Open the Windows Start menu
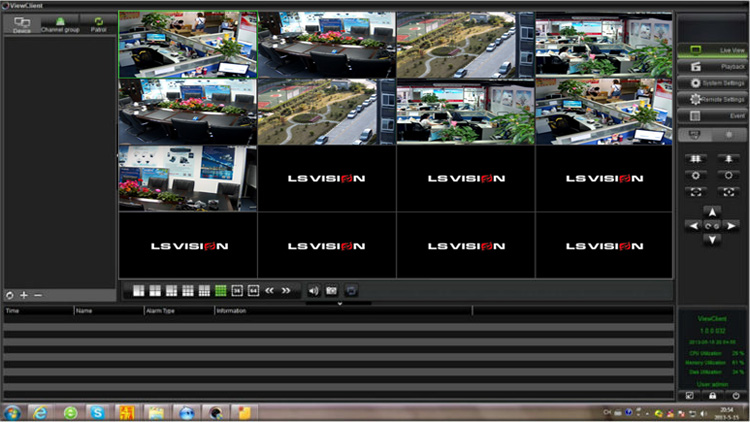The image size is (750, 422). (x=12, y=412)
